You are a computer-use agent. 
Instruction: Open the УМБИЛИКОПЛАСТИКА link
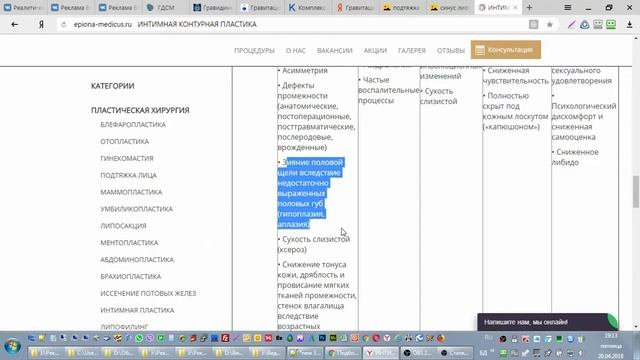click(x=136, y=209)
